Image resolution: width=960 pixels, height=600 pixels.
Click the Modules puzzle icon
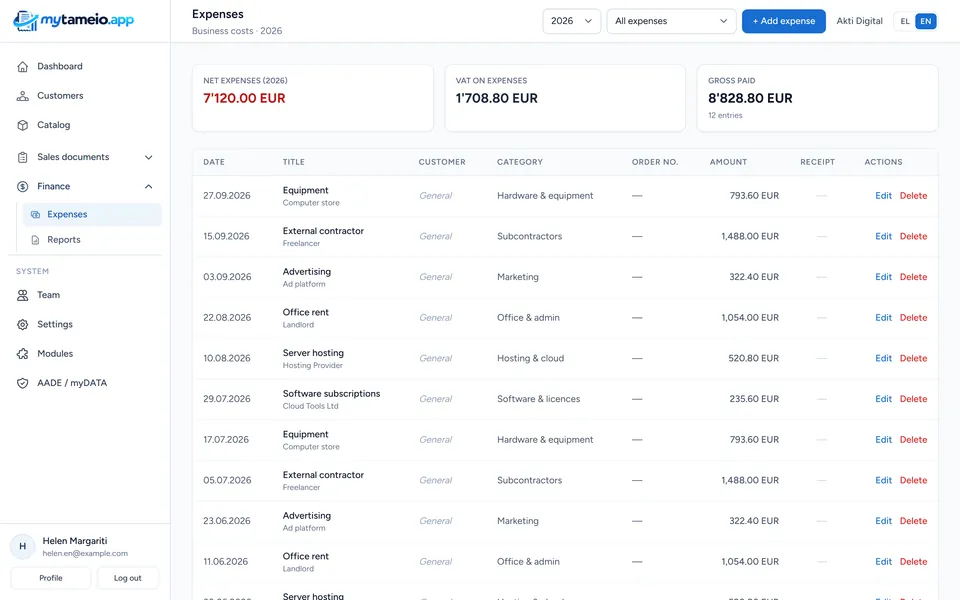pos(23,354)
